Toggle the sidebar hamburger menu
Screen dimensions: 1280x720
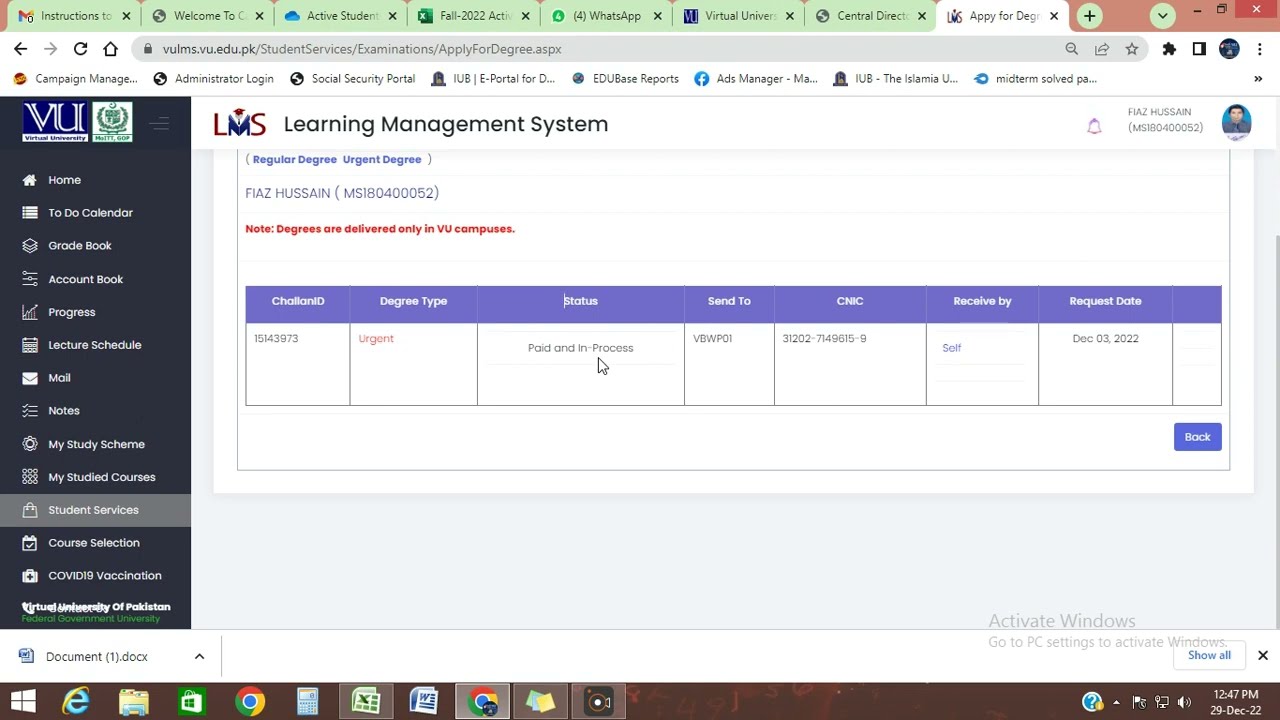pos(159,124)
